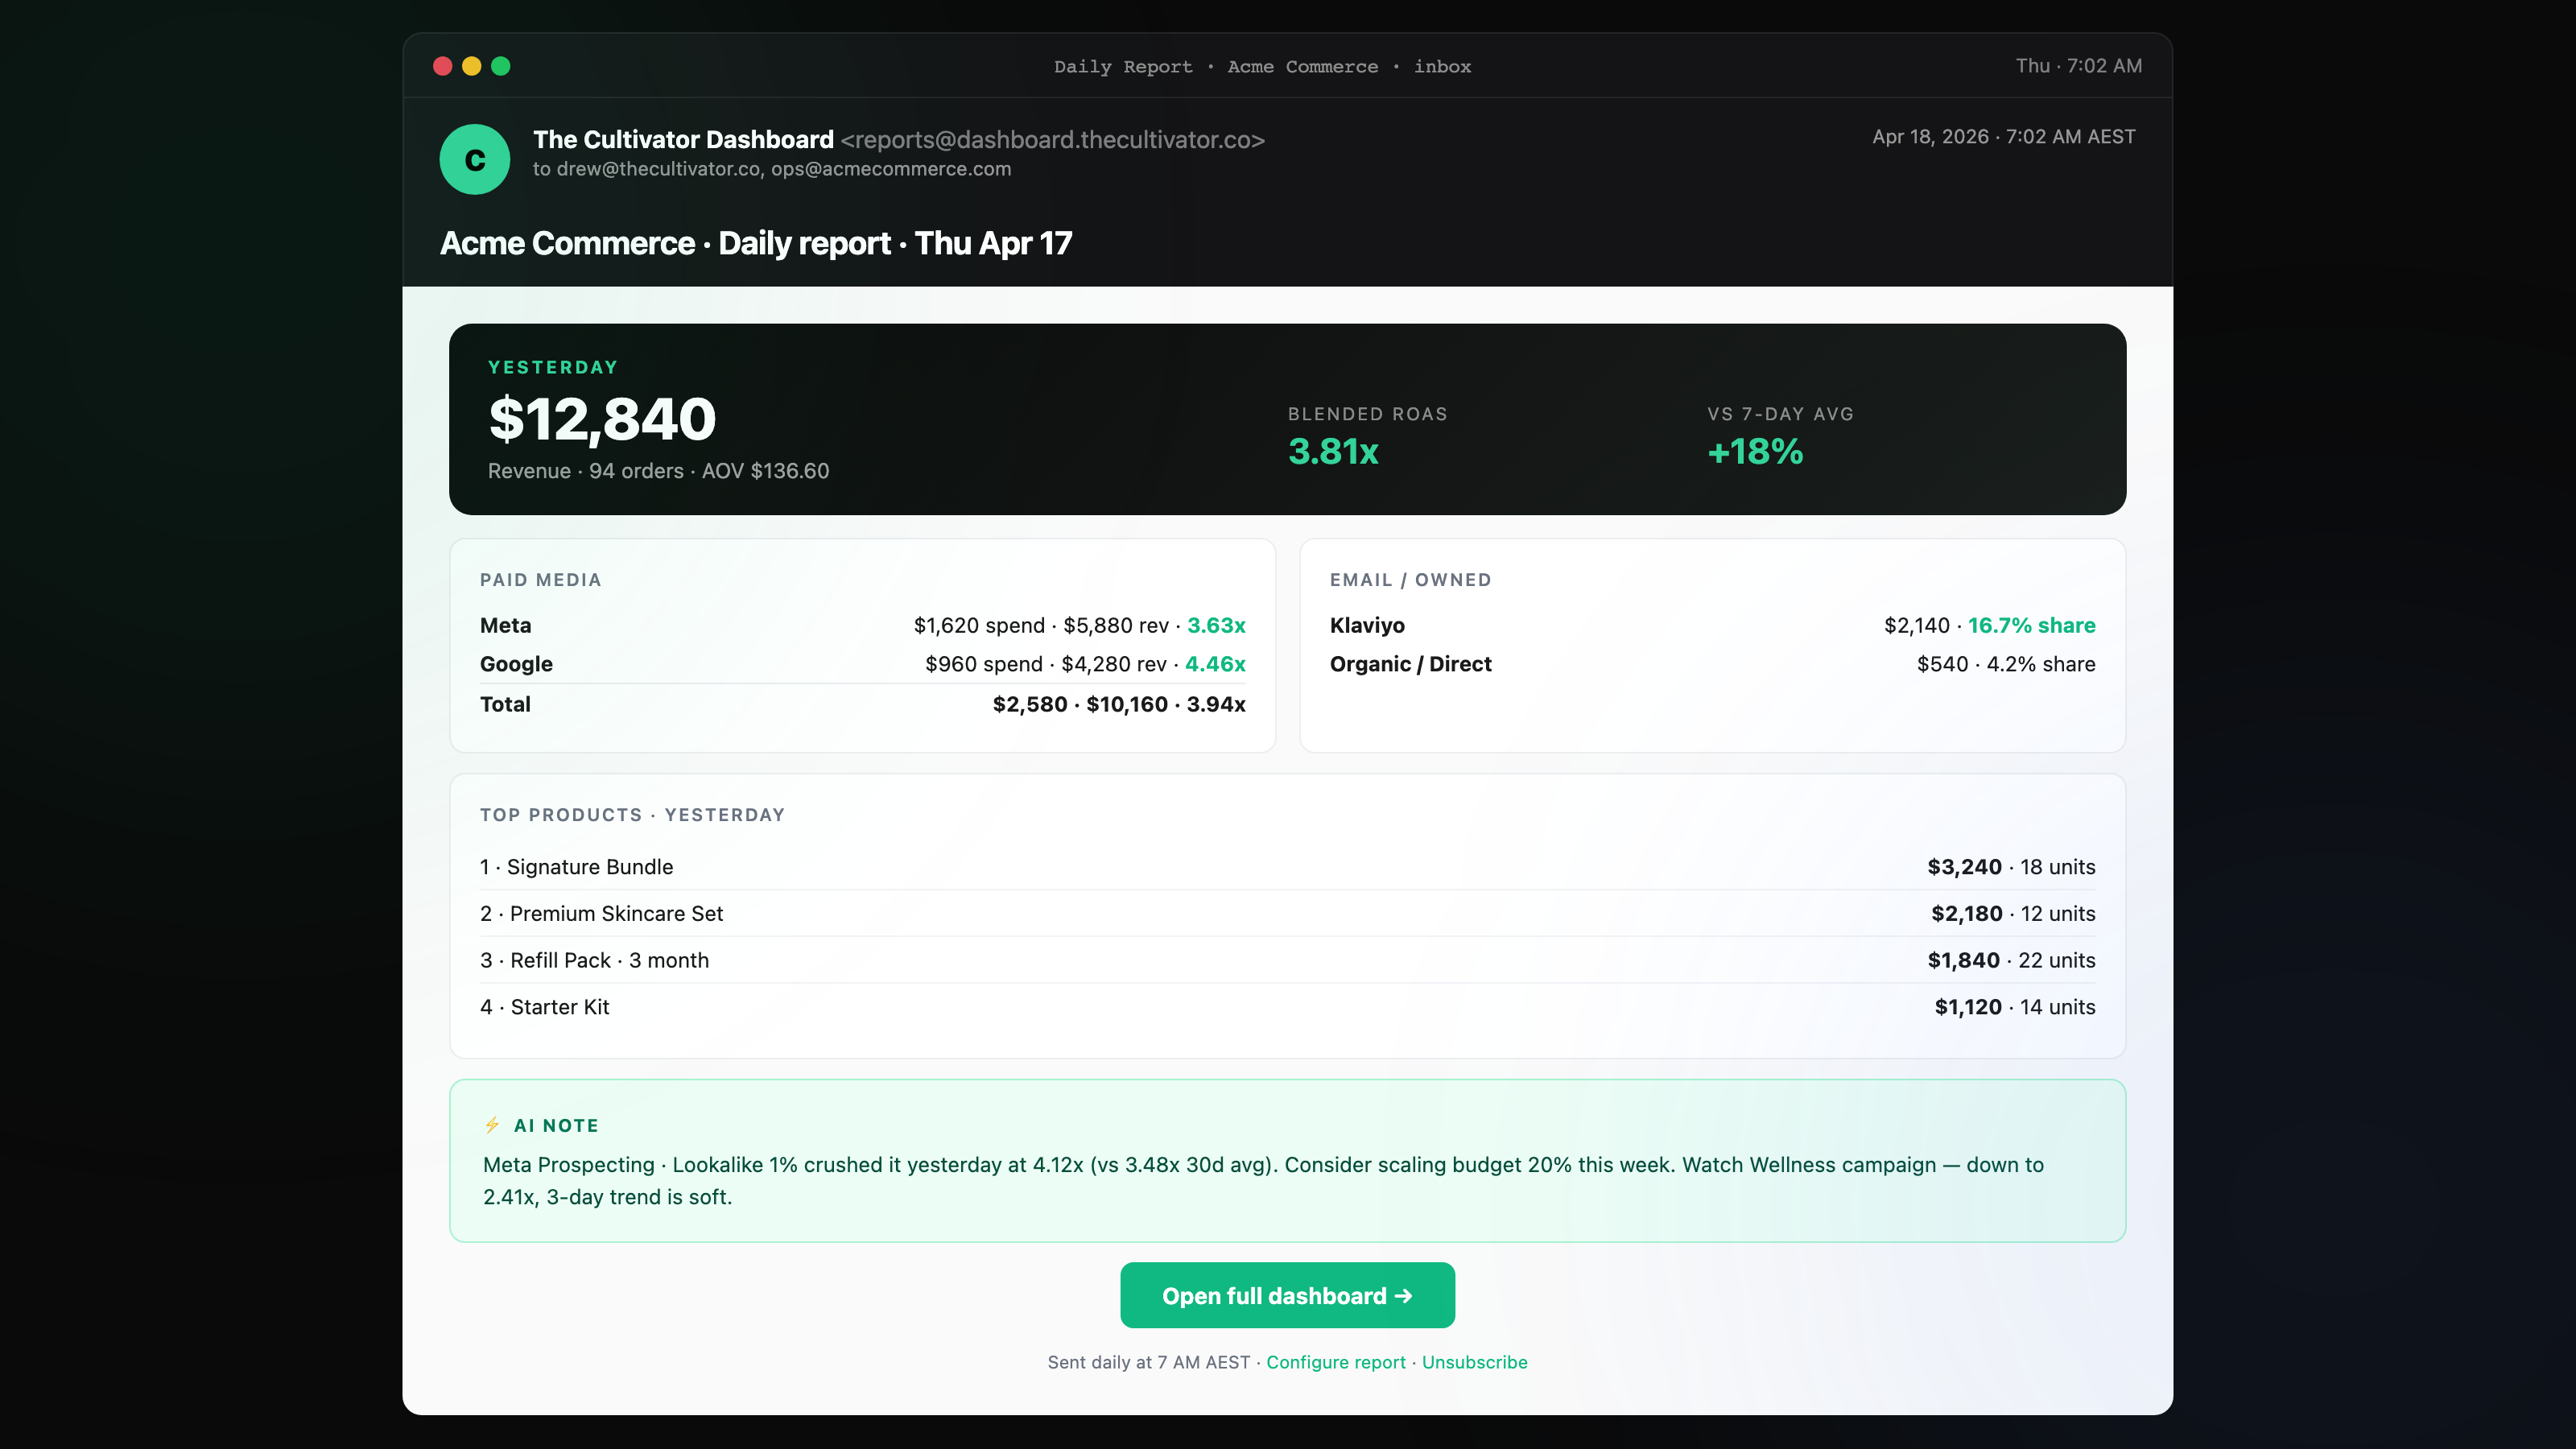Click the AI NOTE heading
2576x1449 pixels.
click(556, 1125)
